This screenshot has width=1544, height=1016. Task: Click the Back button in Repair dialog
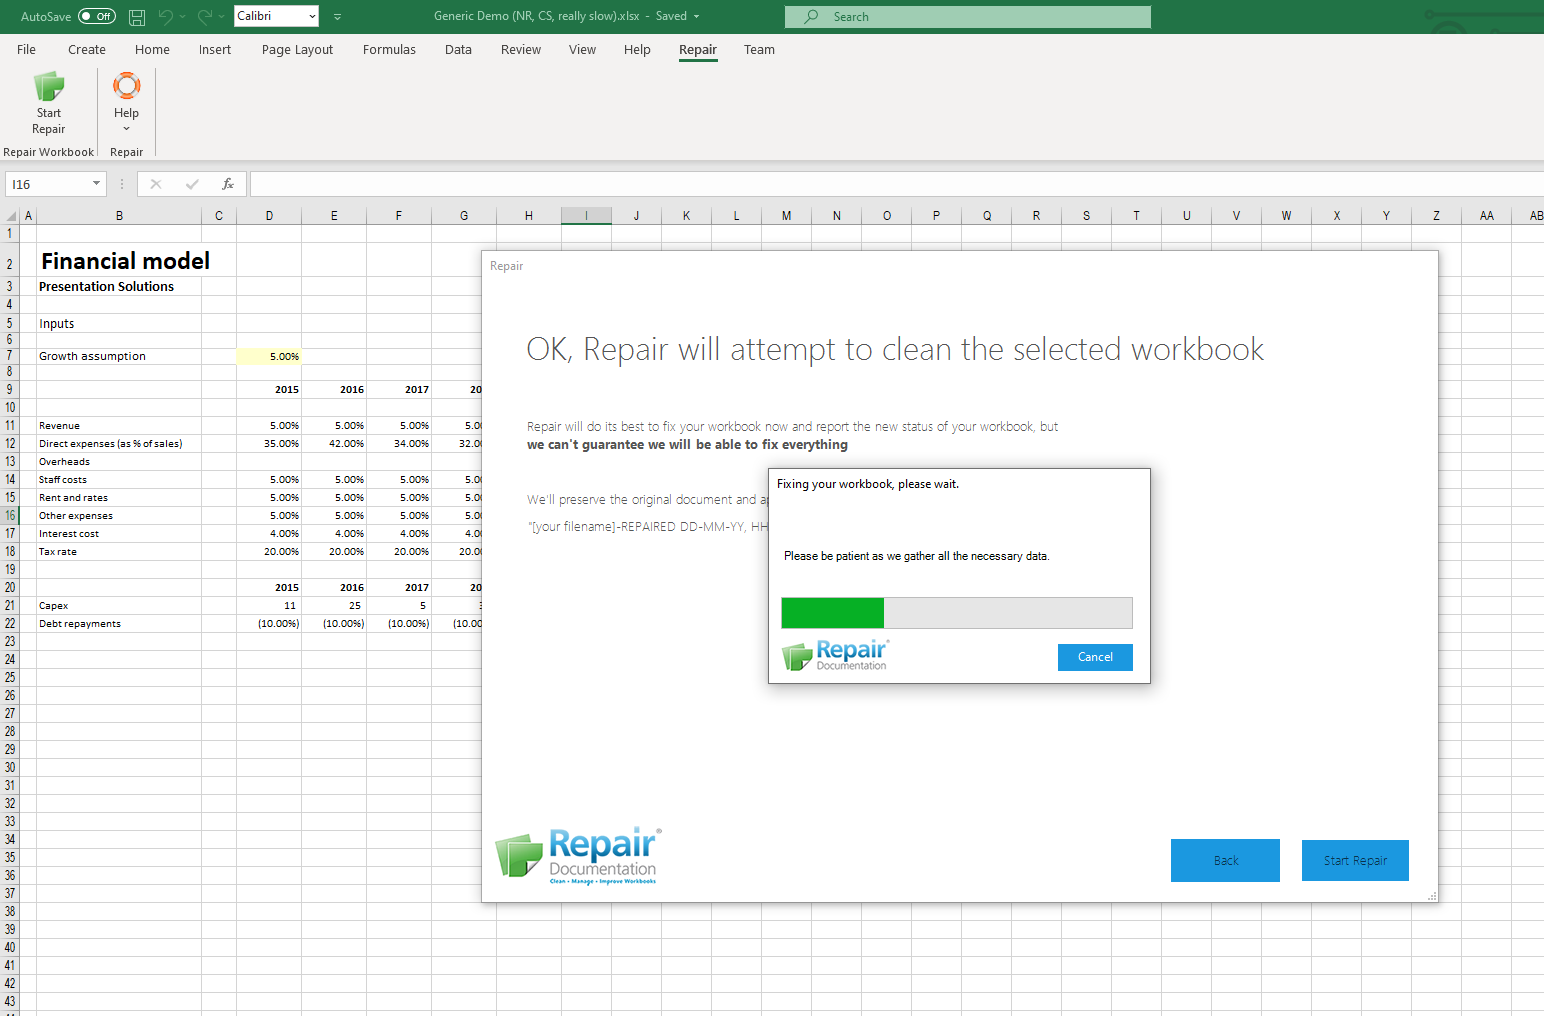pyautogui.click(x=1225, y=860)
